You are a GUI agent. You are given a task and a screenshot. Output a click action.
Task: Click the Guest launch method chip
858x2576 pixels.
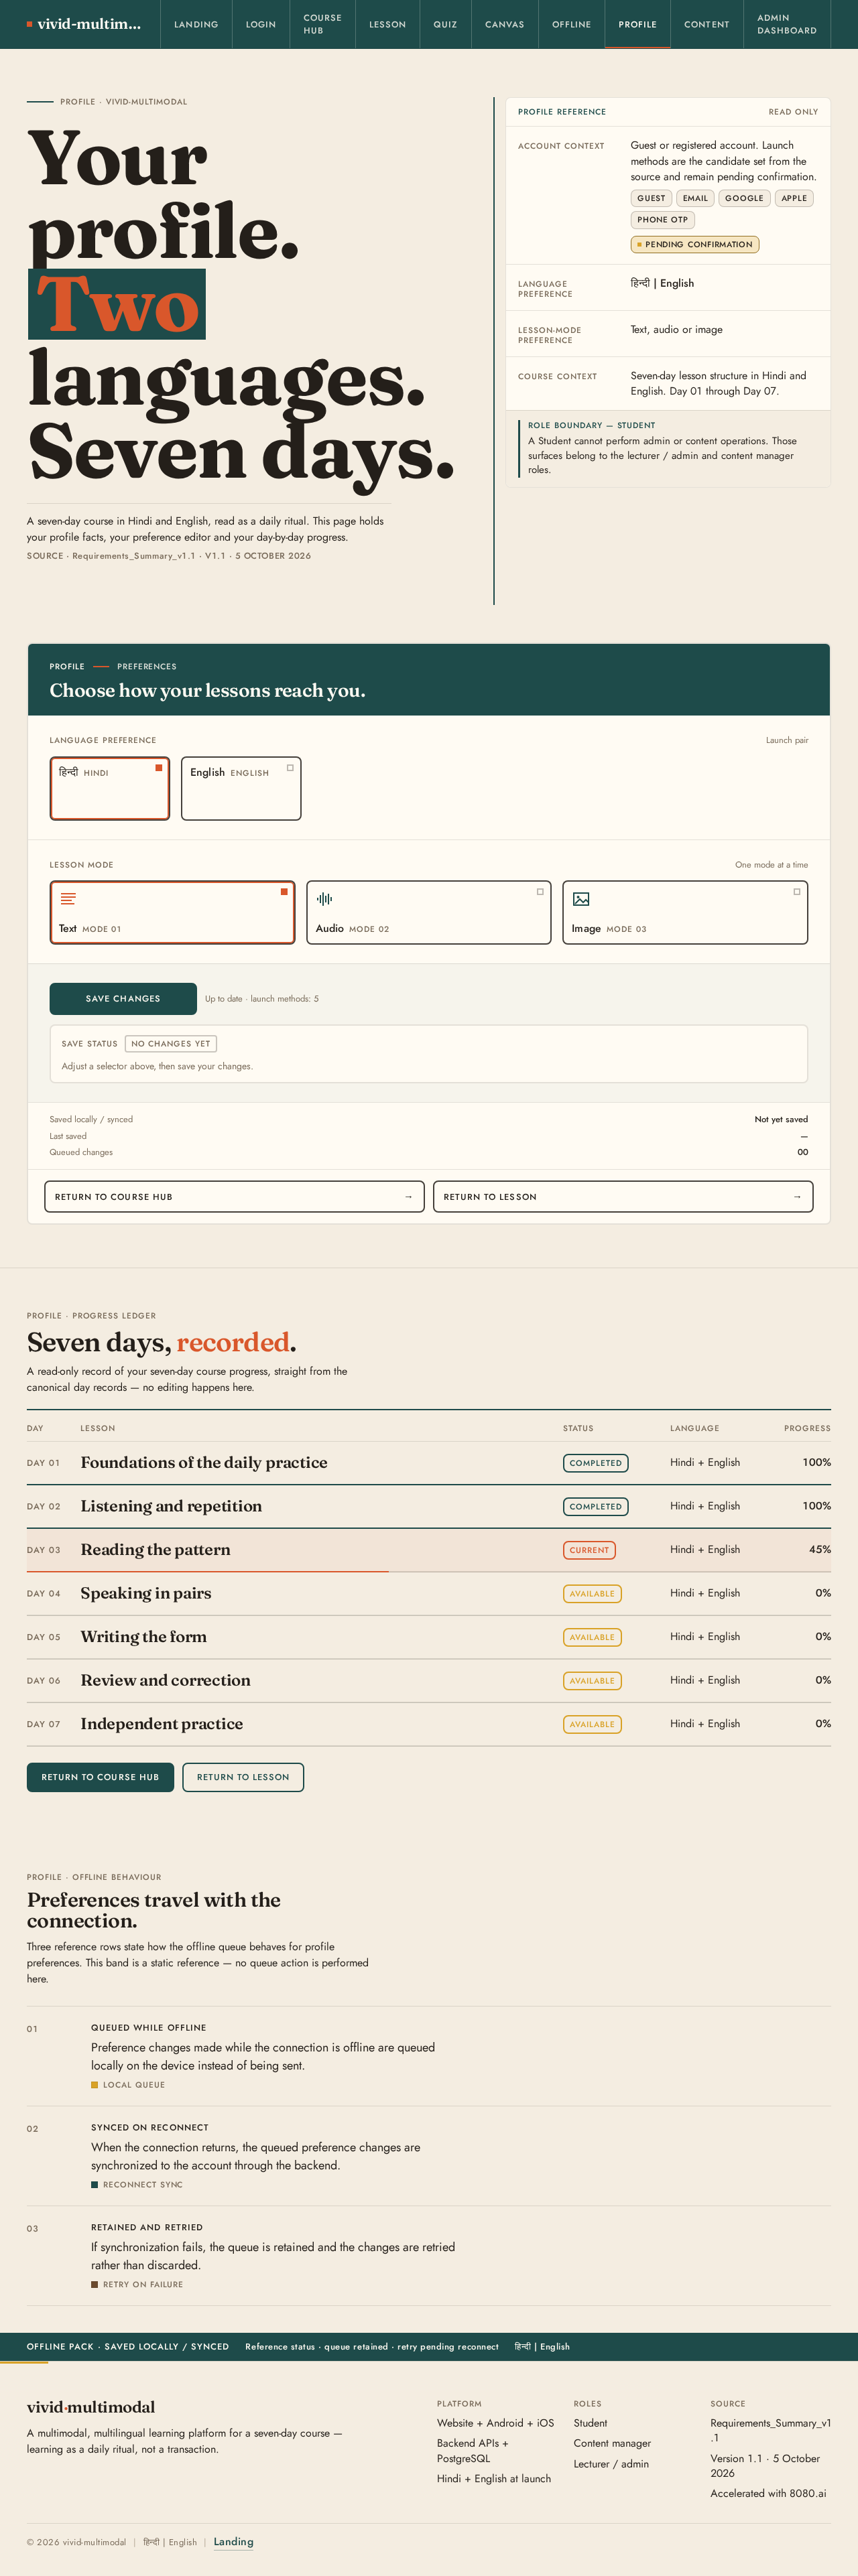tap(651, 198)
